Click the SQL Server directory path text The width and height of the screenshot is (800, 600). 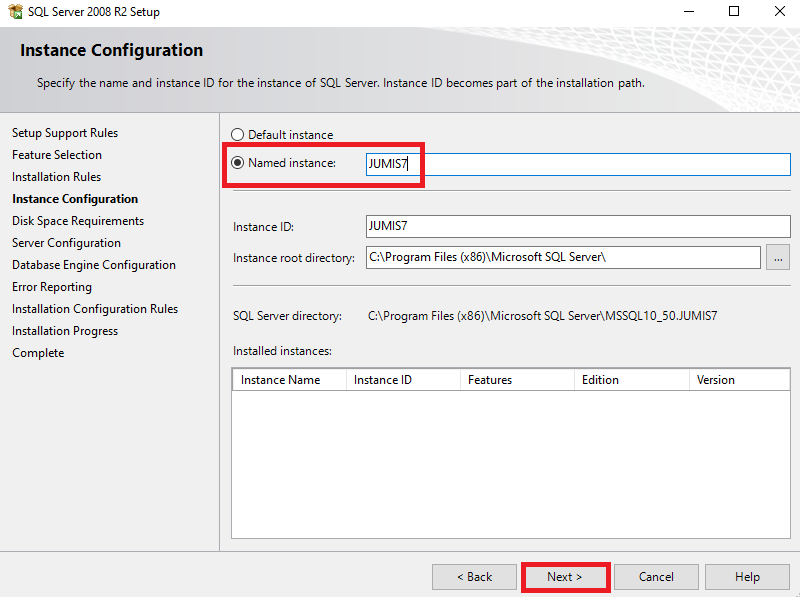pos(542,316)
